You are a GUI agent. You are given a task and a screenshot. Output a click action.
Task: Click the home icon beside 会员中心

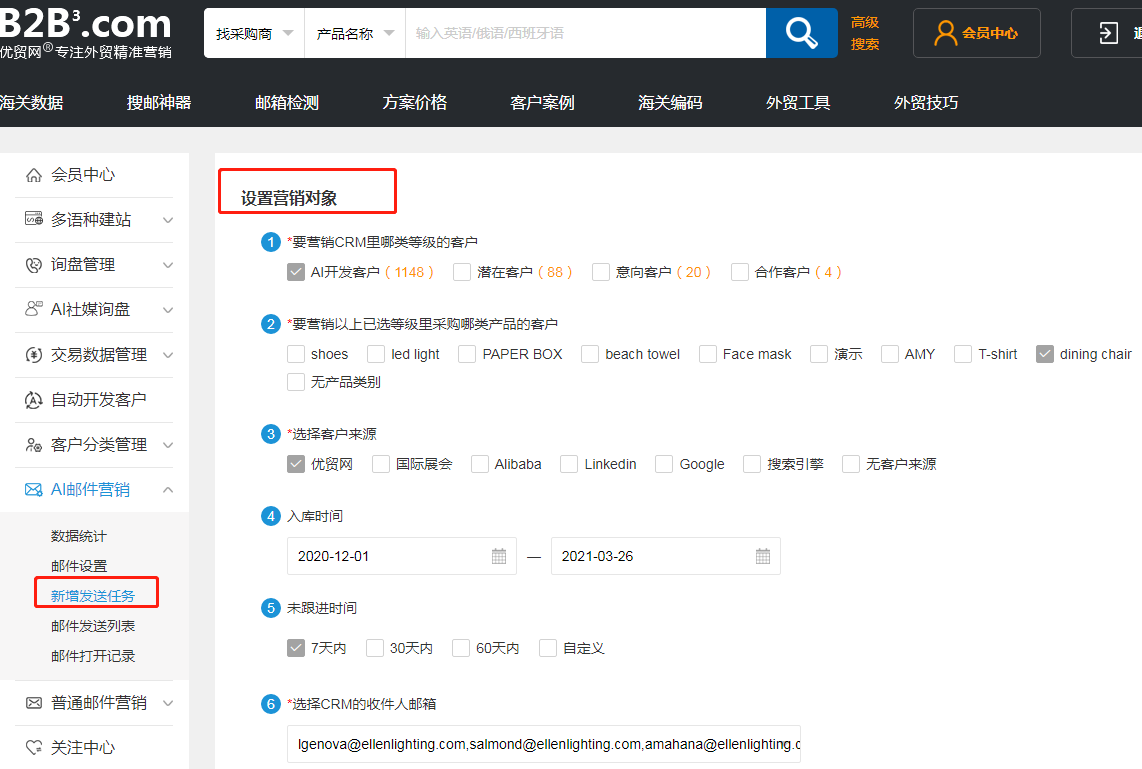tap(34, 176)
